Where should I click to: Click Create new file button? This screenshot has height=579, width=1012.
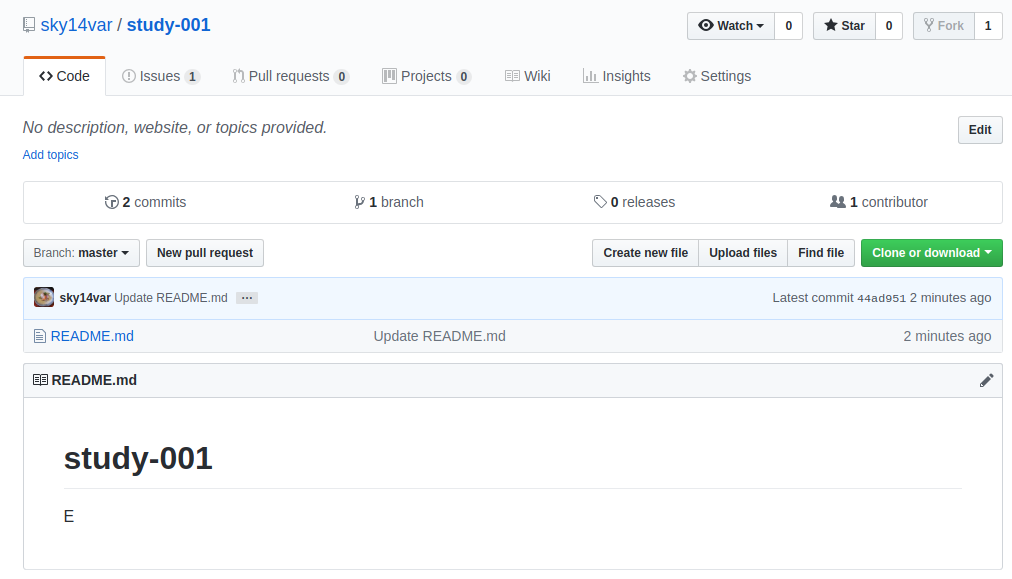(645, 253)
